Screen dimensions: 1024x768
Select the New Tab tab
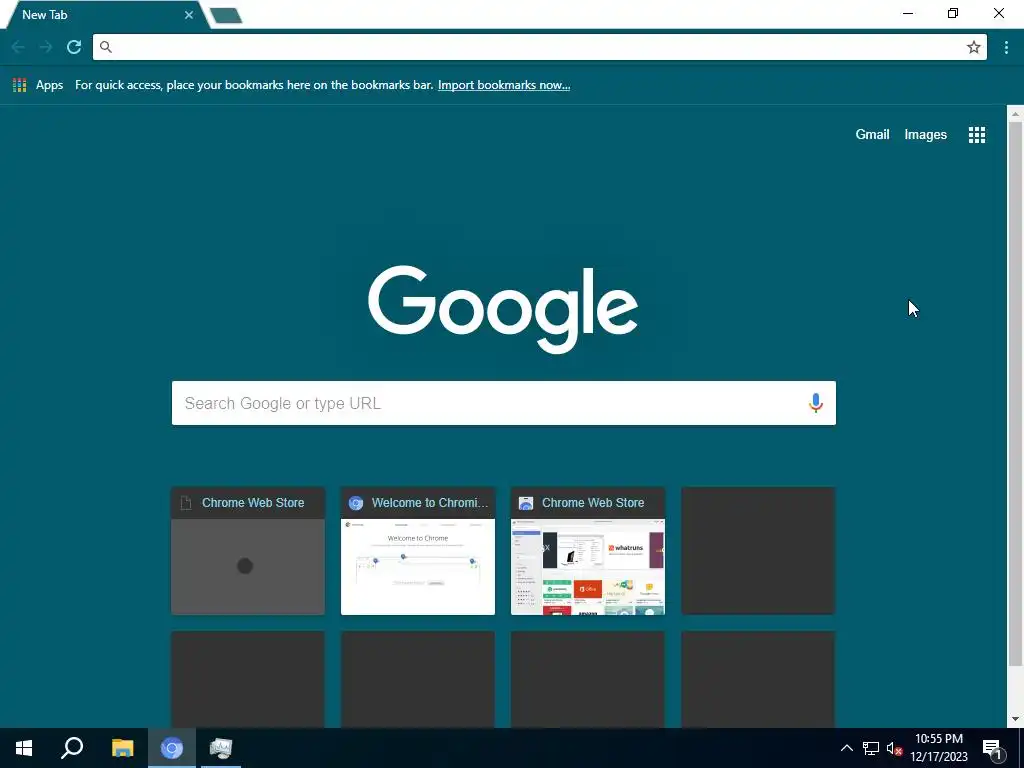pos(104,14)
